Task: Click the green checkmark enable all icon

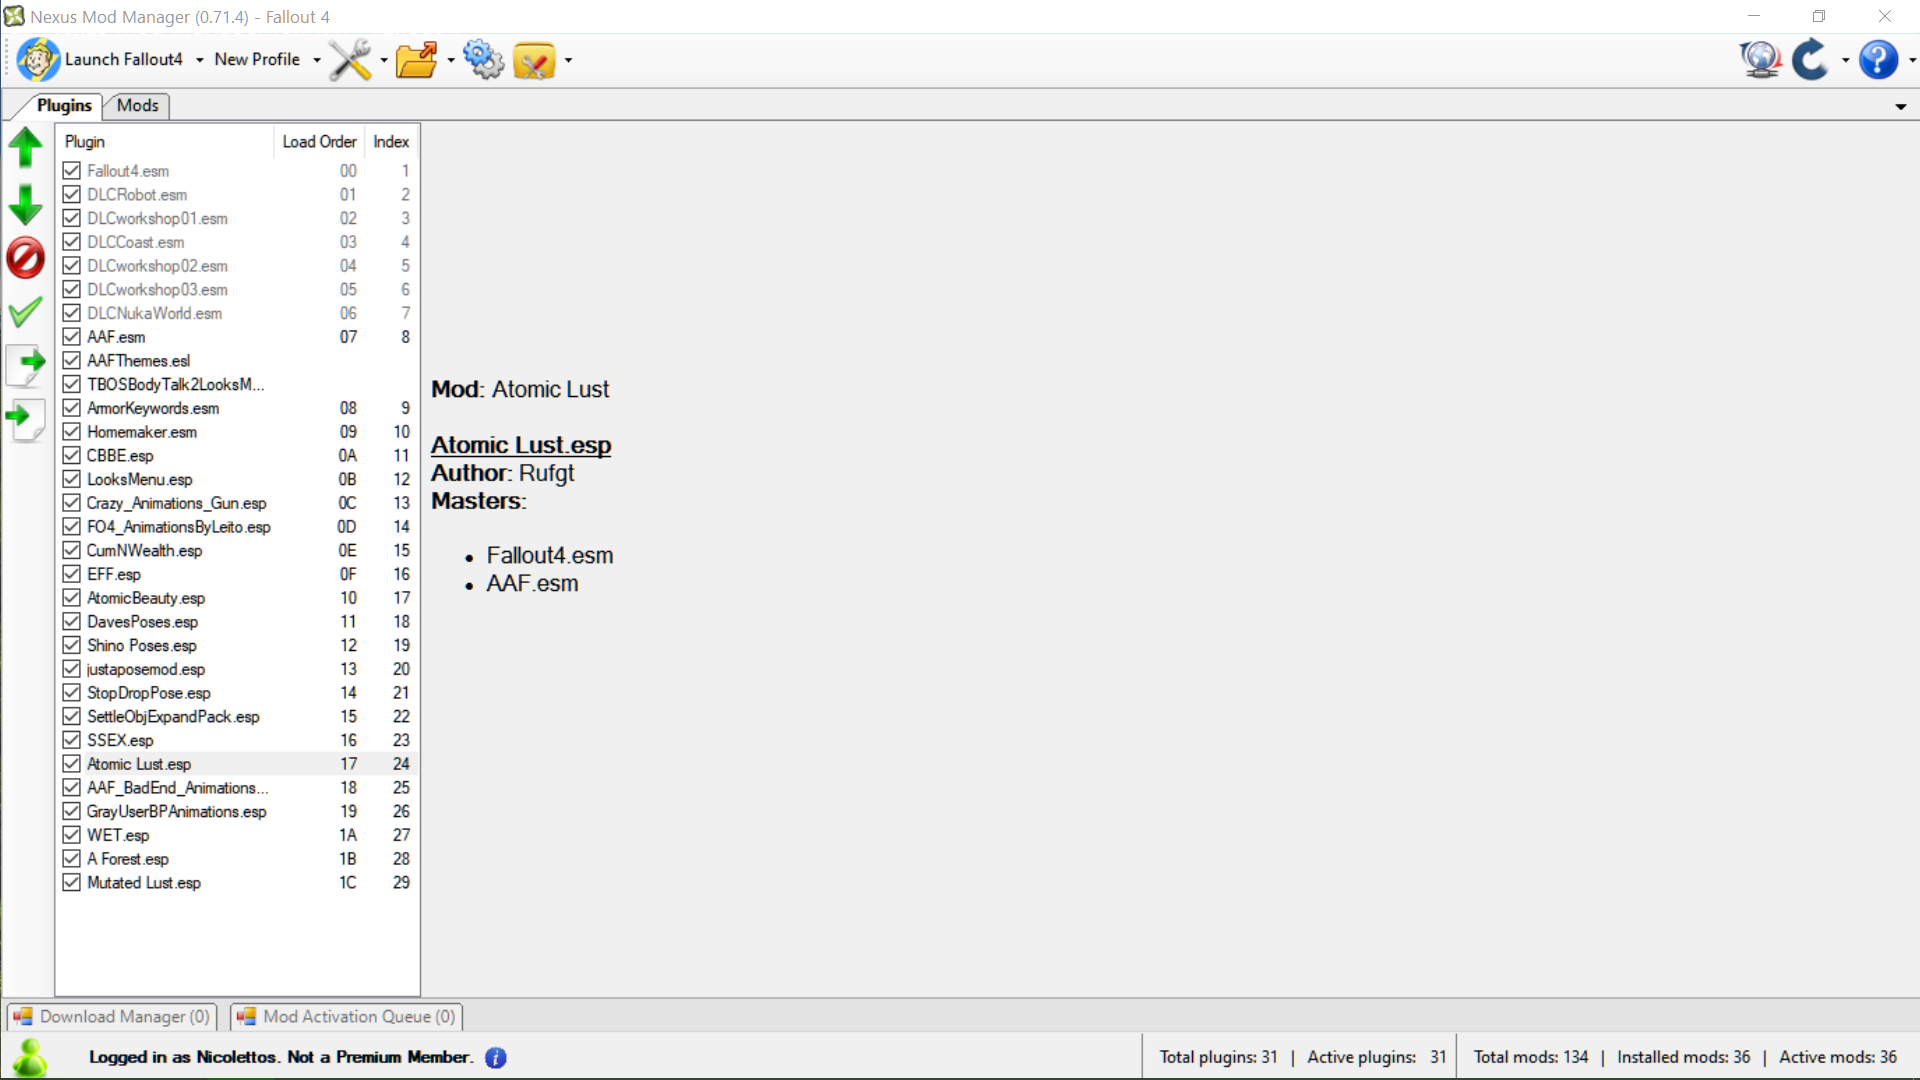Action: (x=26, y=312)
